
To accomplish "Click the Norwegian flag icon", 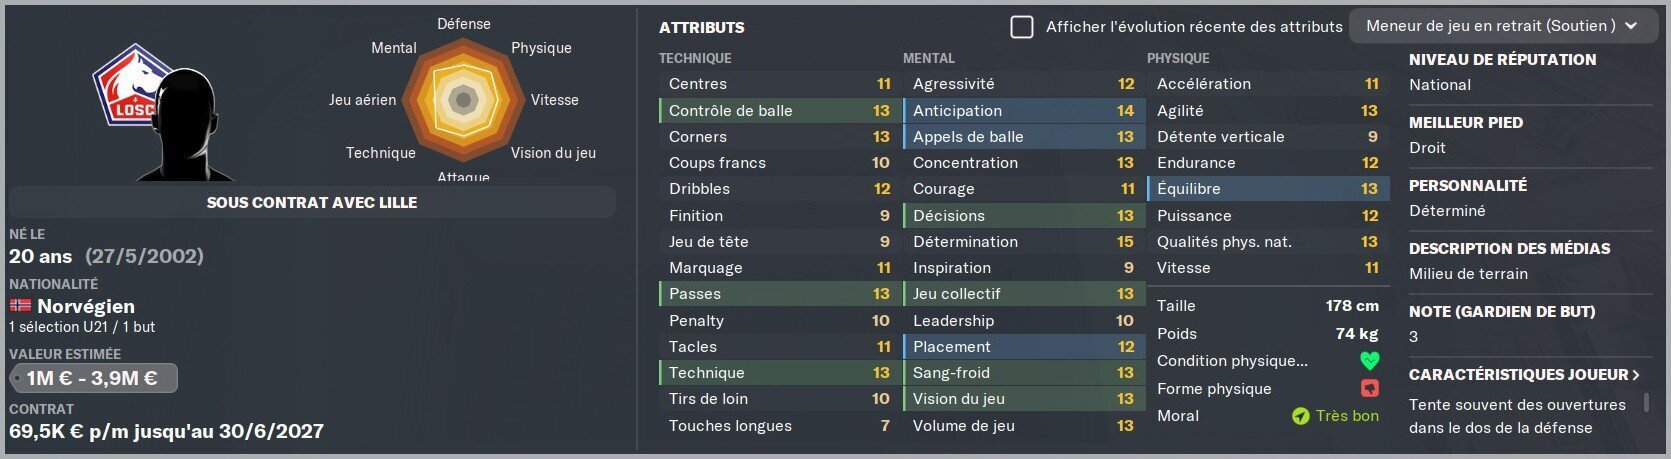I will click(20, 306).
